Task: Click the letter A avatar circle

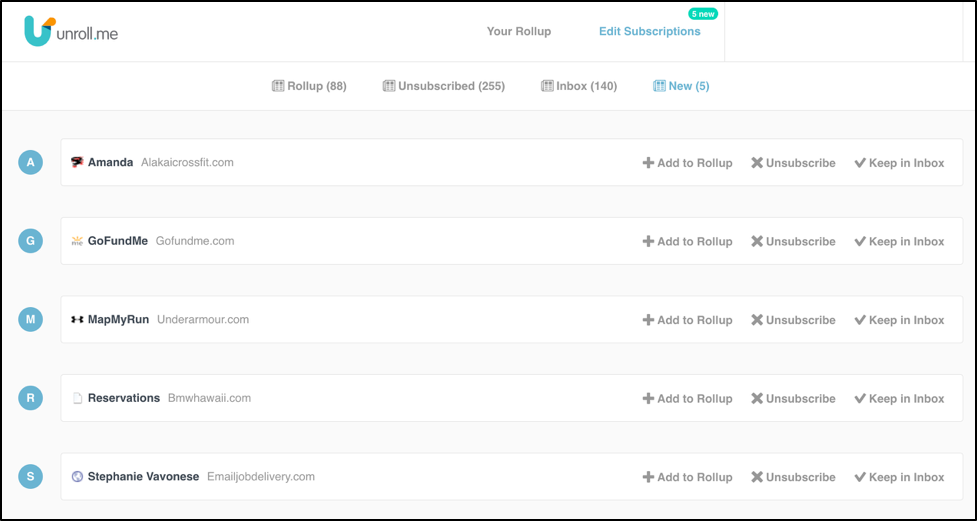Action: click(x=31, y=162)
